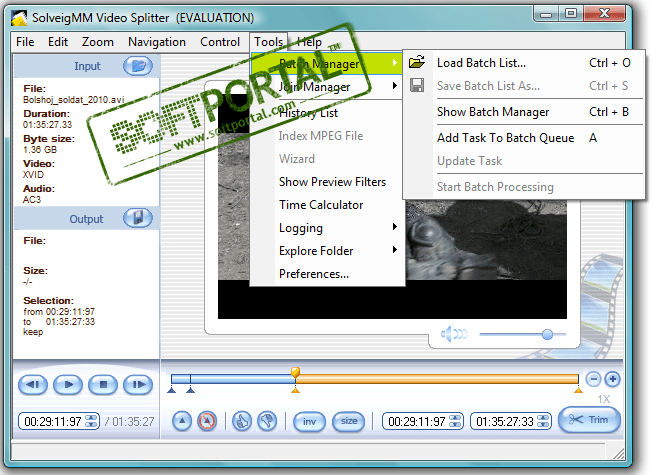This screenshot has width=653, height=475.
Task: Choose Show Batch Manager
Action: pos(524,112)
